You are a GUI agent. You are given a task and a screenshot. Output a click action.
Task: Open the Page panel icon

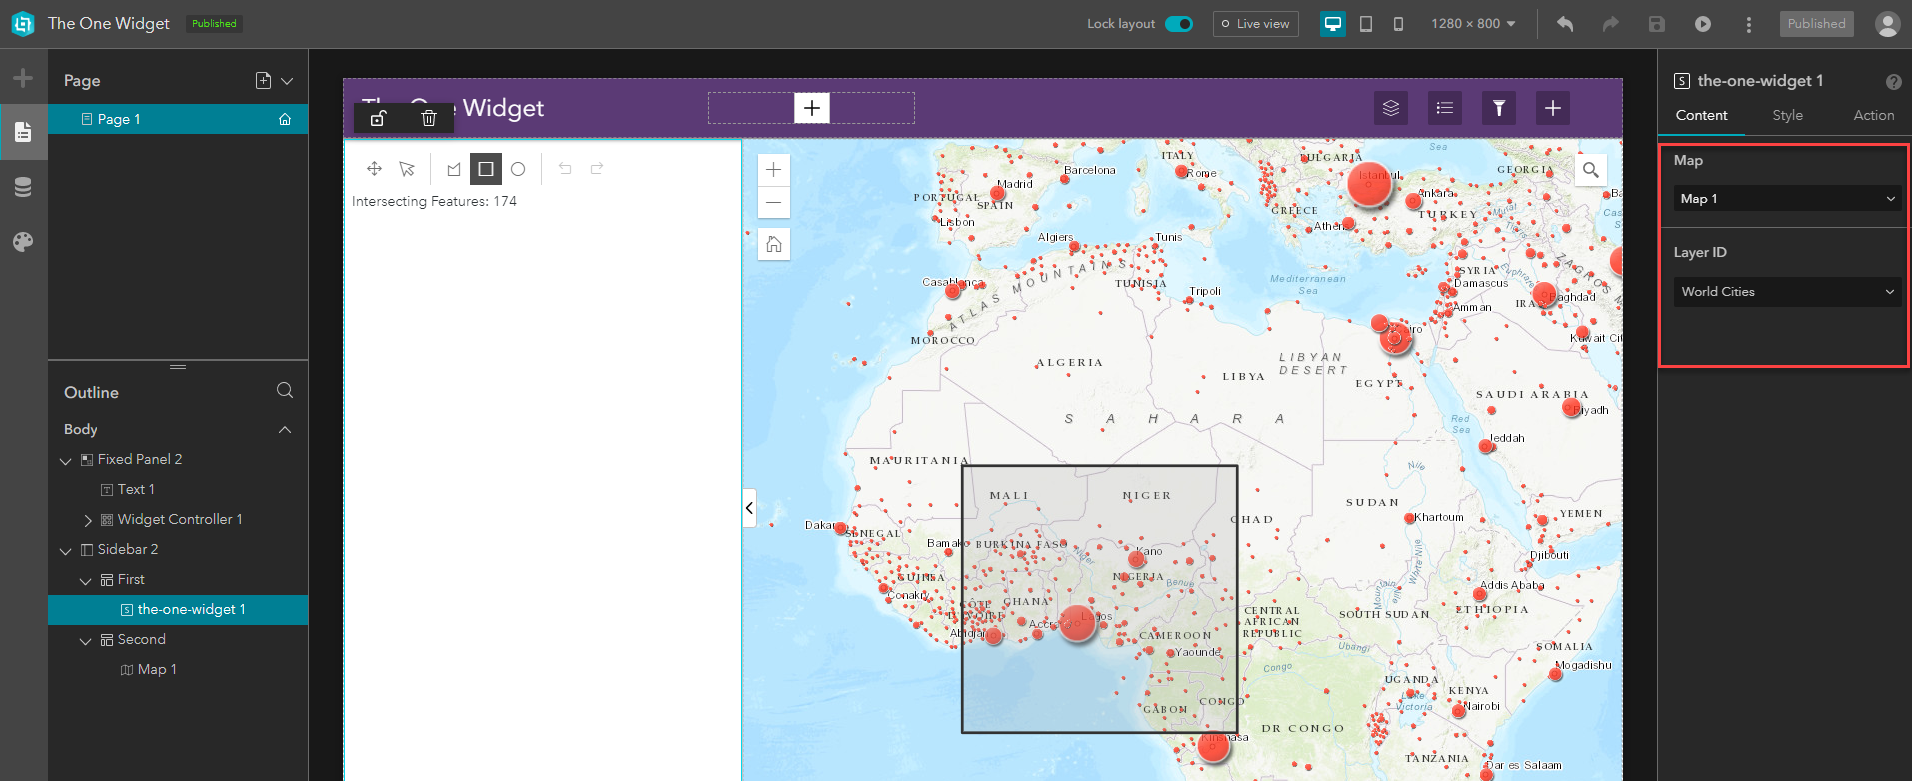[x=23, y=132]
